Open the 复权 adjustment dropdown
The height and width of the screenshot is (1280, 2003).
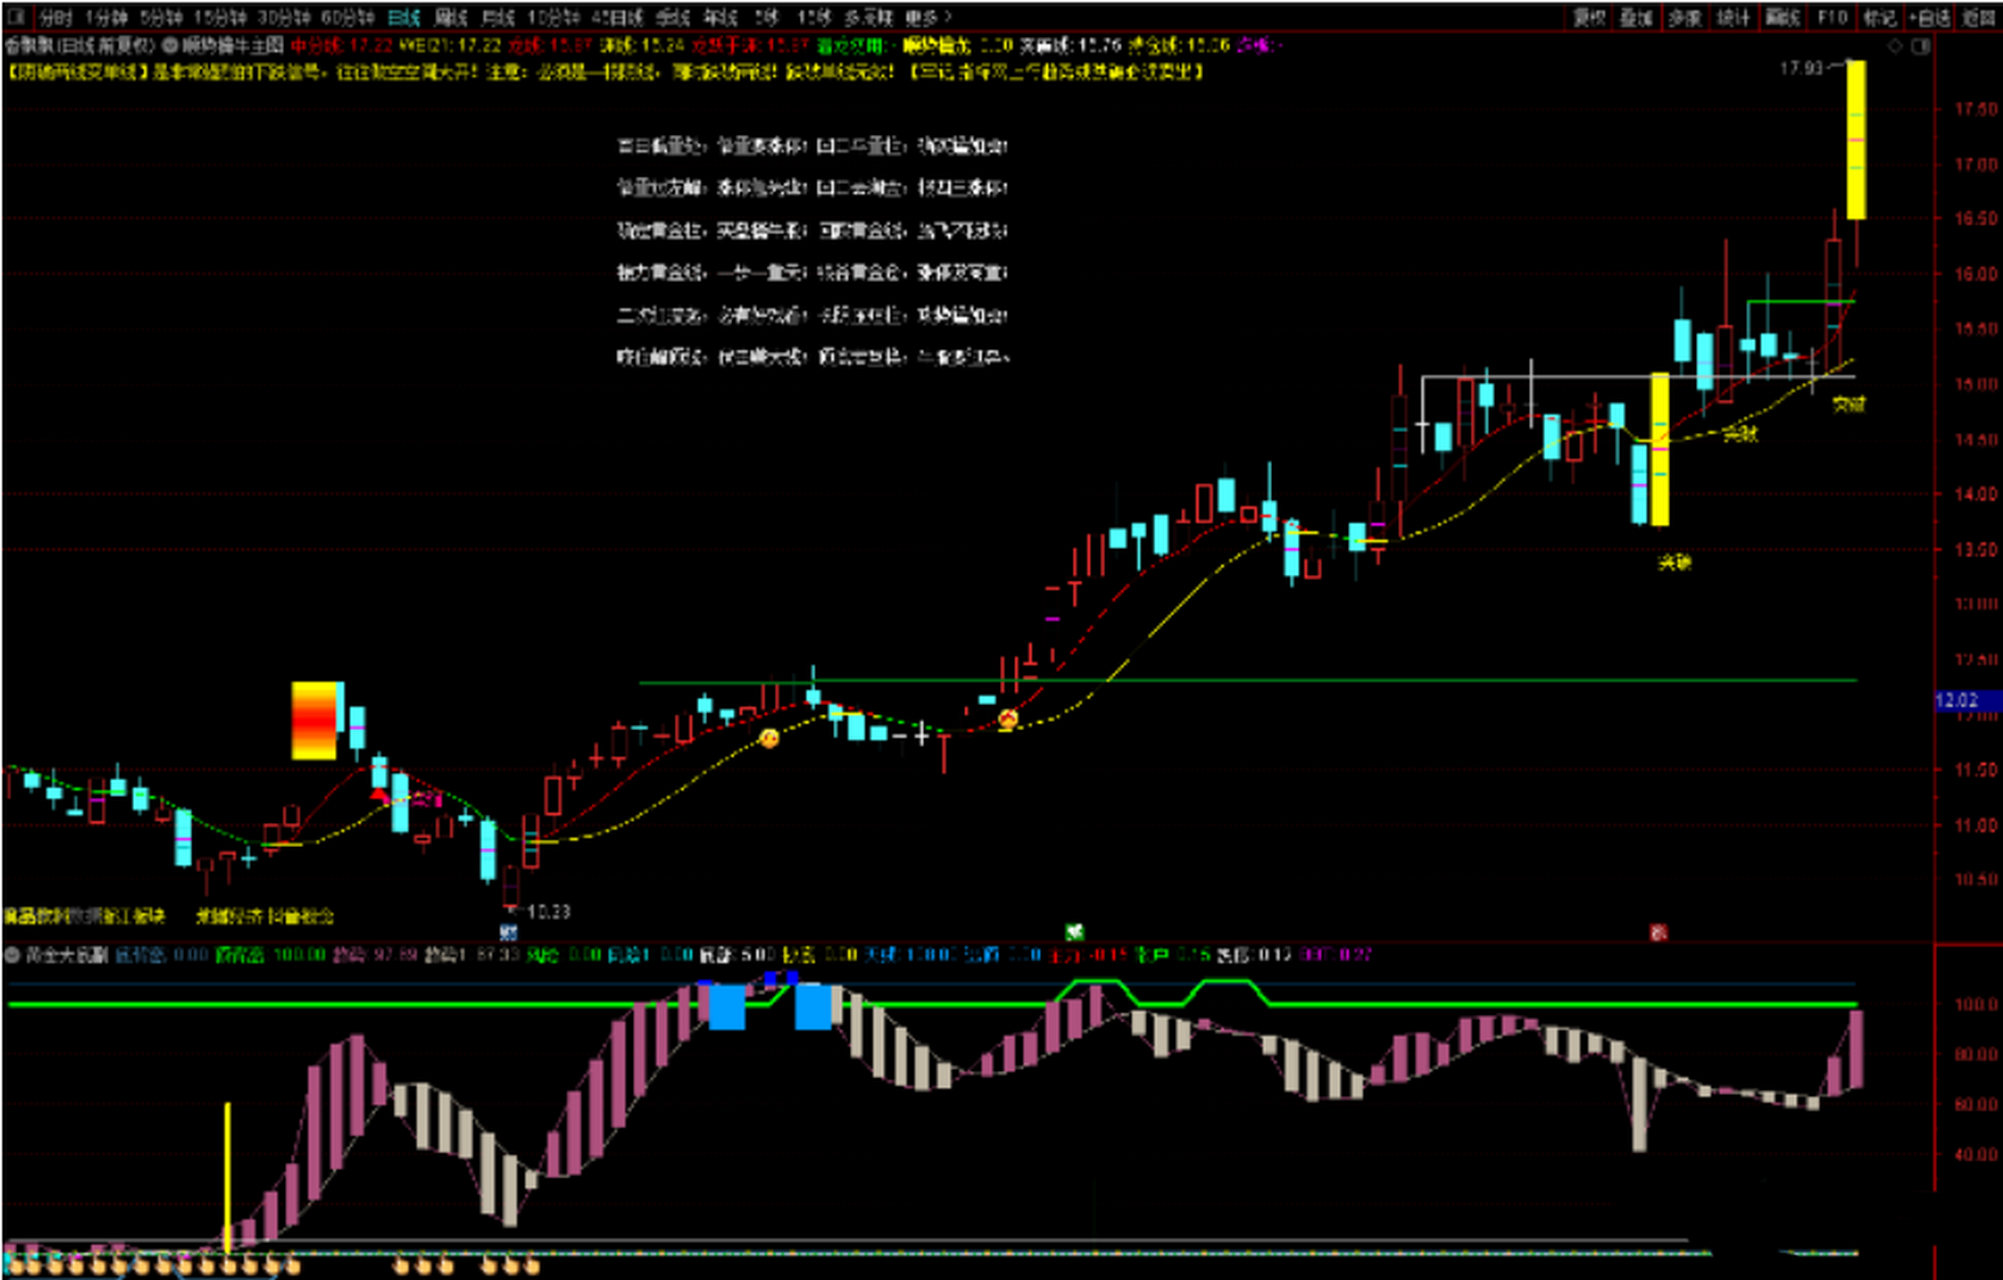[1589, 17]
